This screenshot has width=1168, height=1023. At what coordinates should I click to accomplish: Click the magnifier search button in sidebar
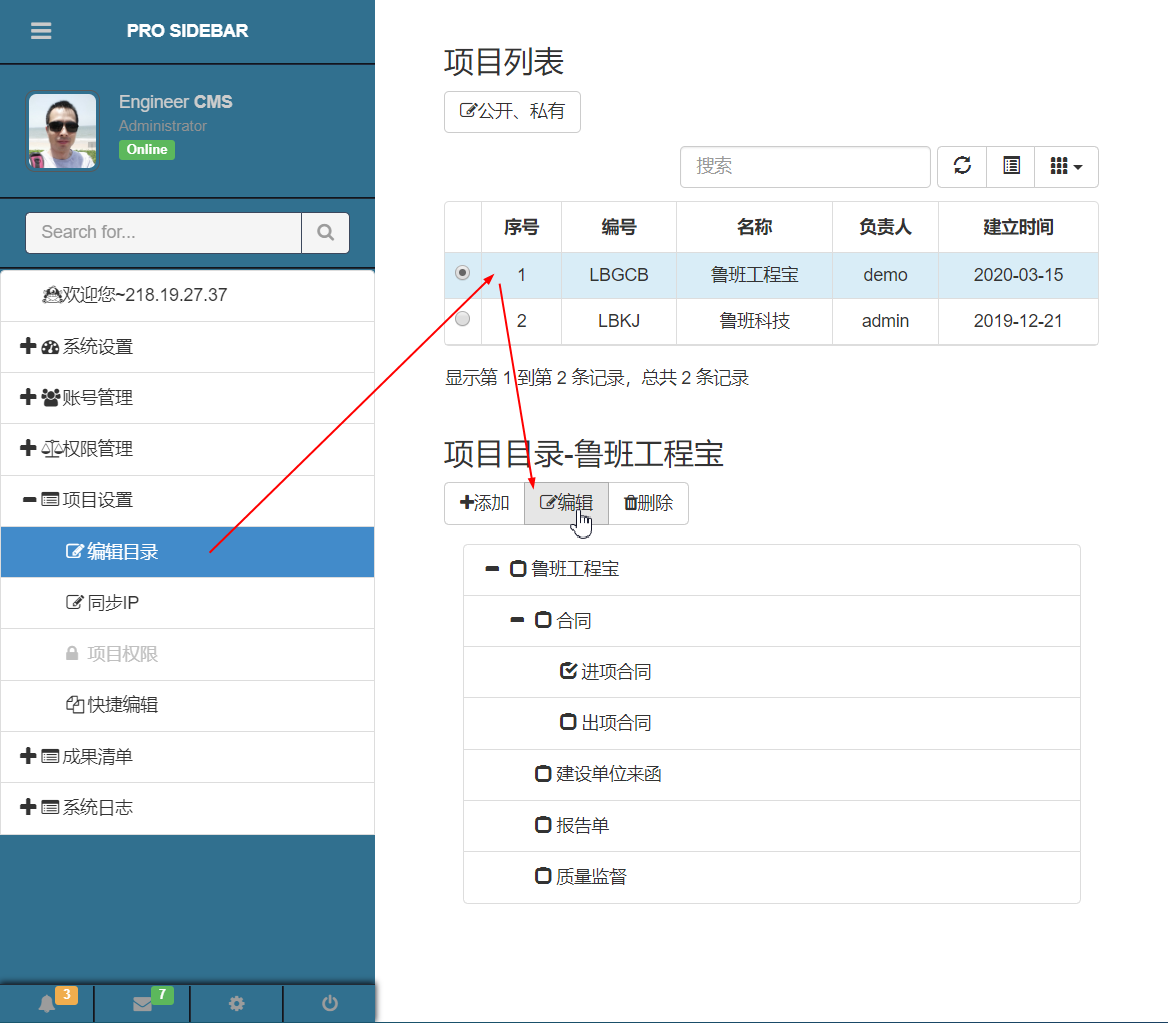325,232
